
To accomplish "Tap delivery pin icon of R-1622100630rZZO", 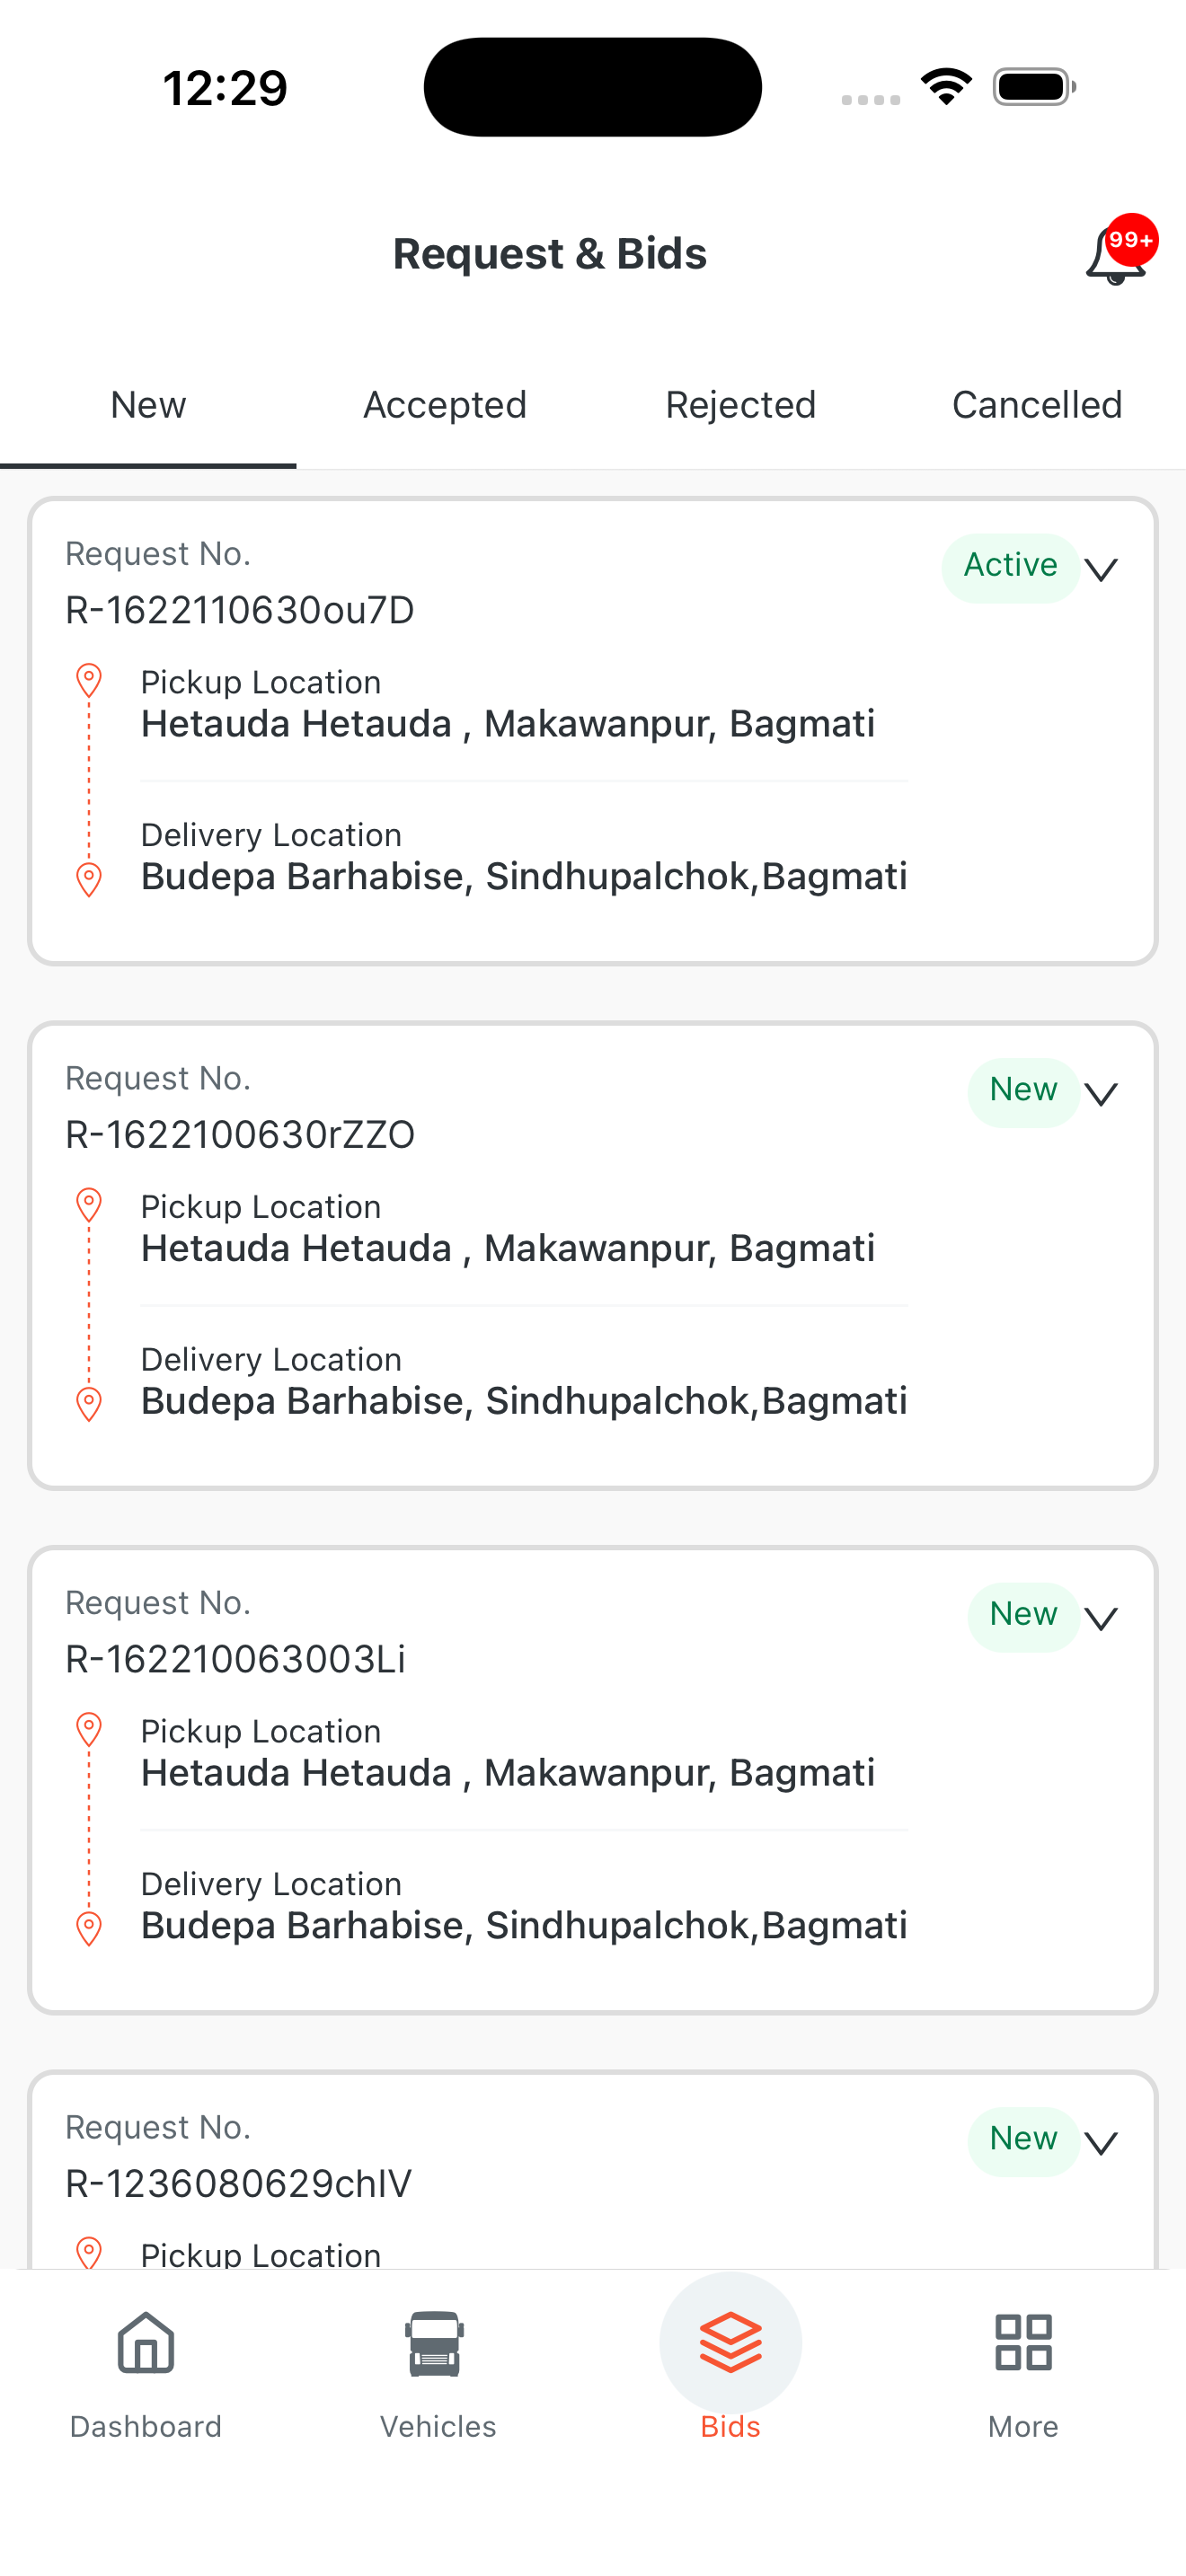I will coord(89,1404).
